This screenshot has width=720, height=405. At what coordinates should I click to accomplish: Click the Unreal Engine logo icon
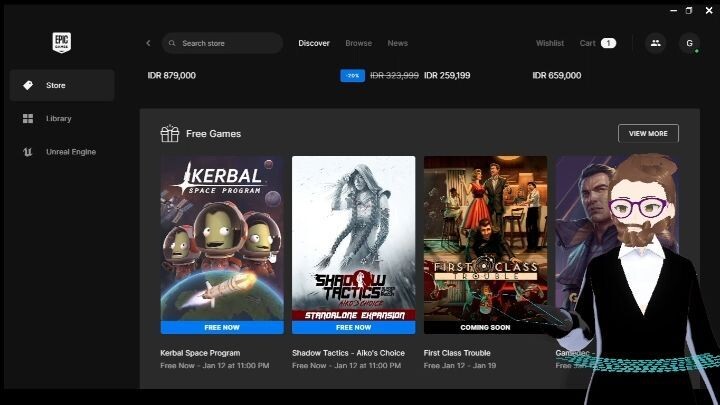coord(28,152)
